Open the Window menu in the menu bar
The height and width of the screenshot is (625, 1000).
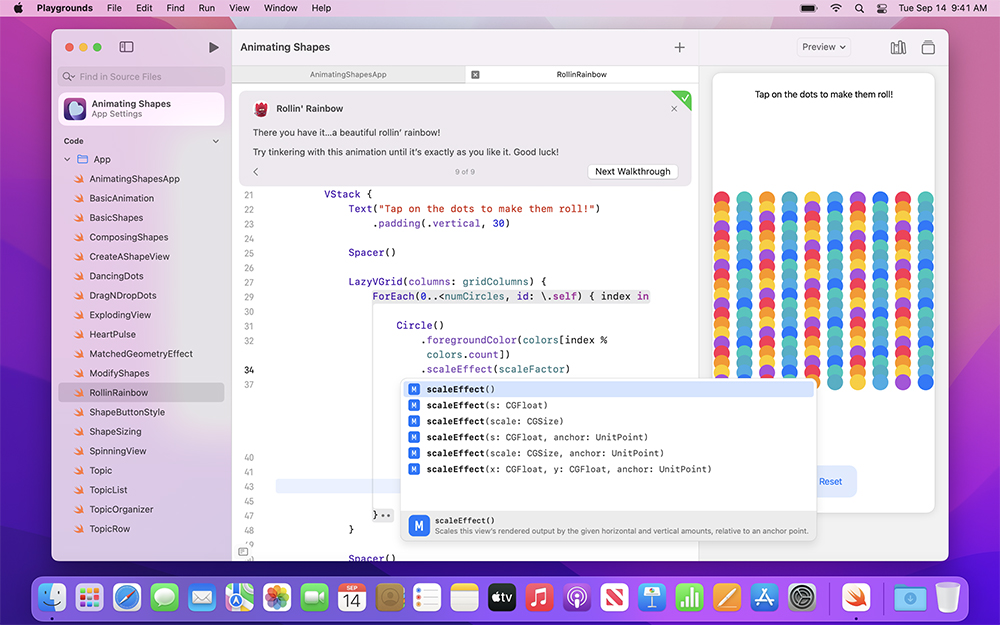[x=280, y=8]
